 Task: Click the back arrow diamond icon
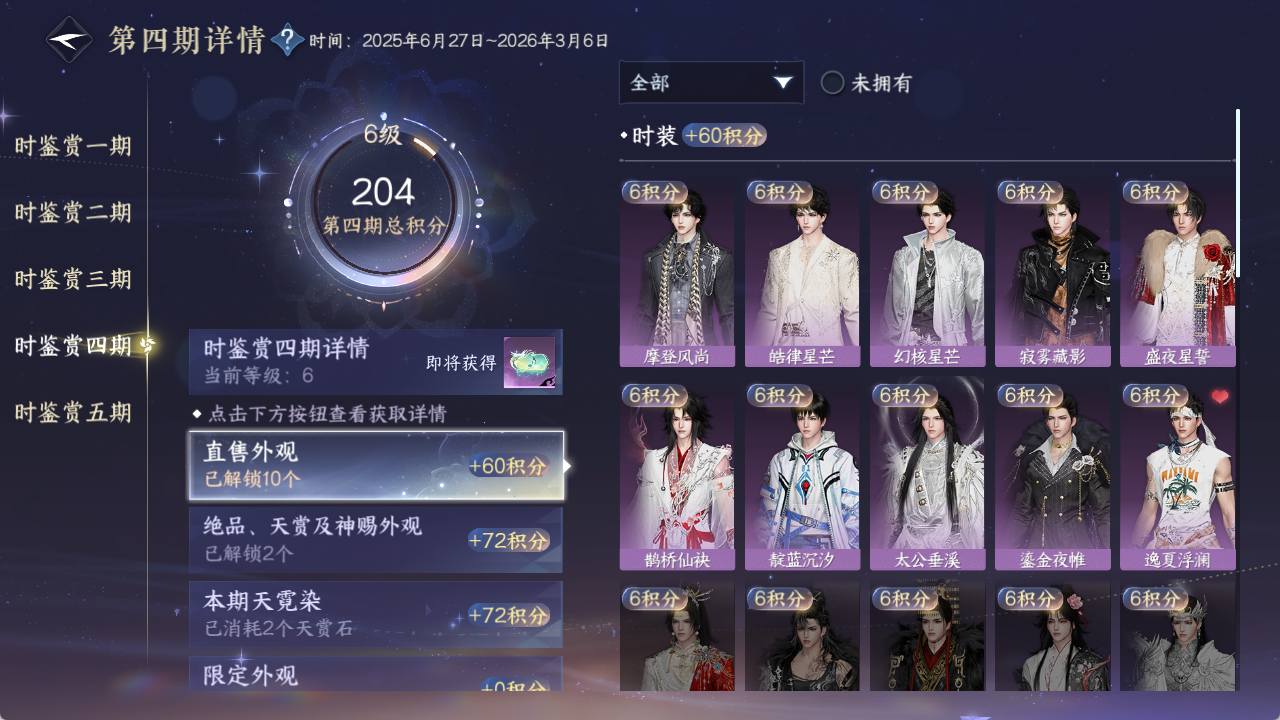[69, 40]
